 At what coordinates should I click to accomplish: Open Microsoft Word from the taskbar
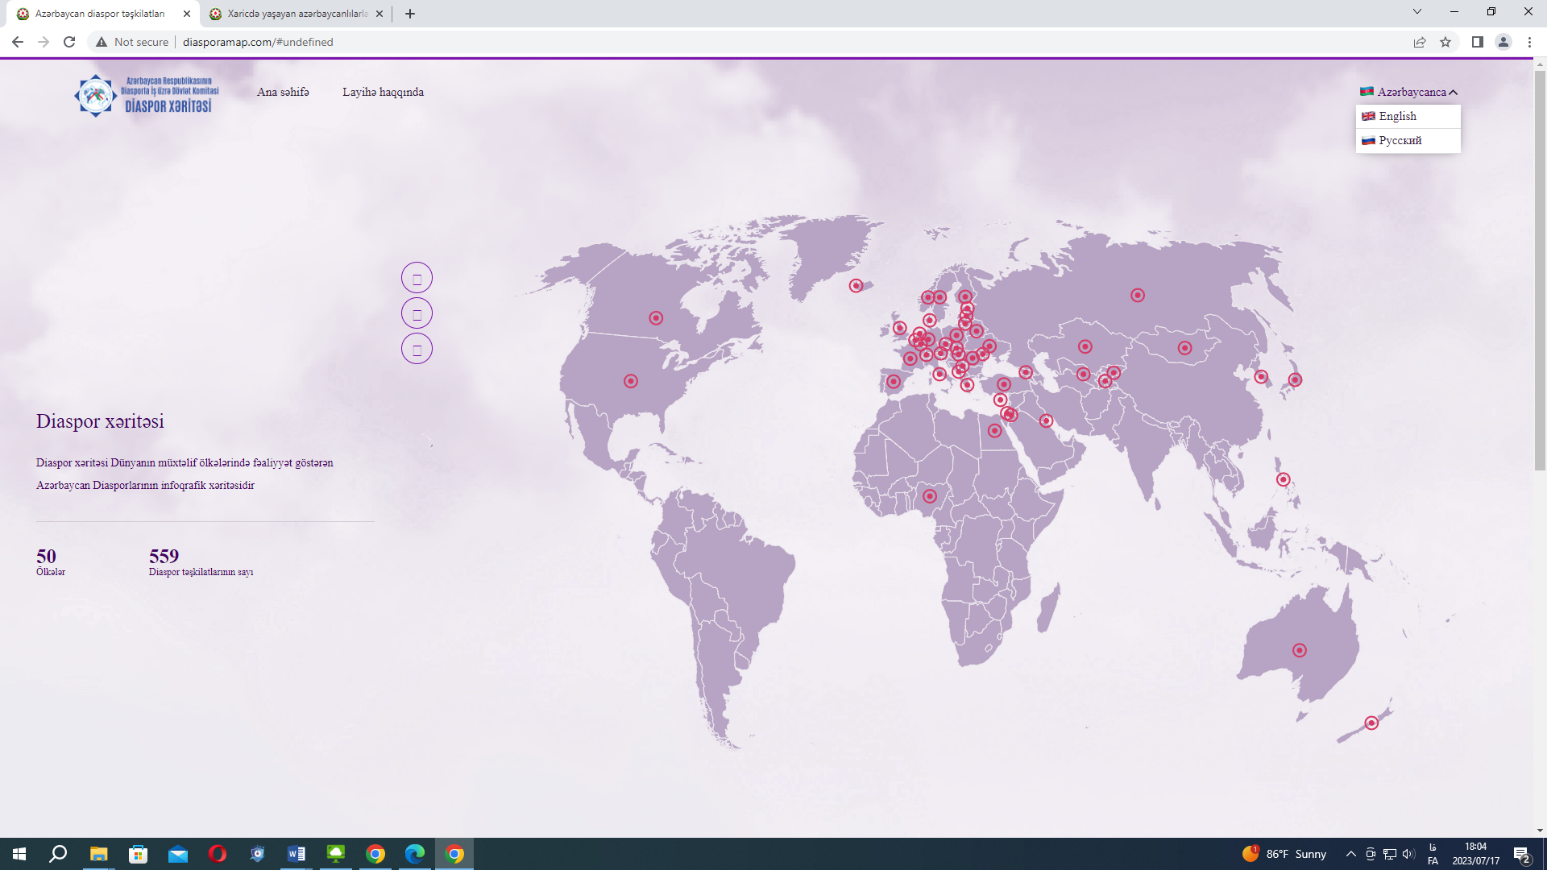click(296, 854)
